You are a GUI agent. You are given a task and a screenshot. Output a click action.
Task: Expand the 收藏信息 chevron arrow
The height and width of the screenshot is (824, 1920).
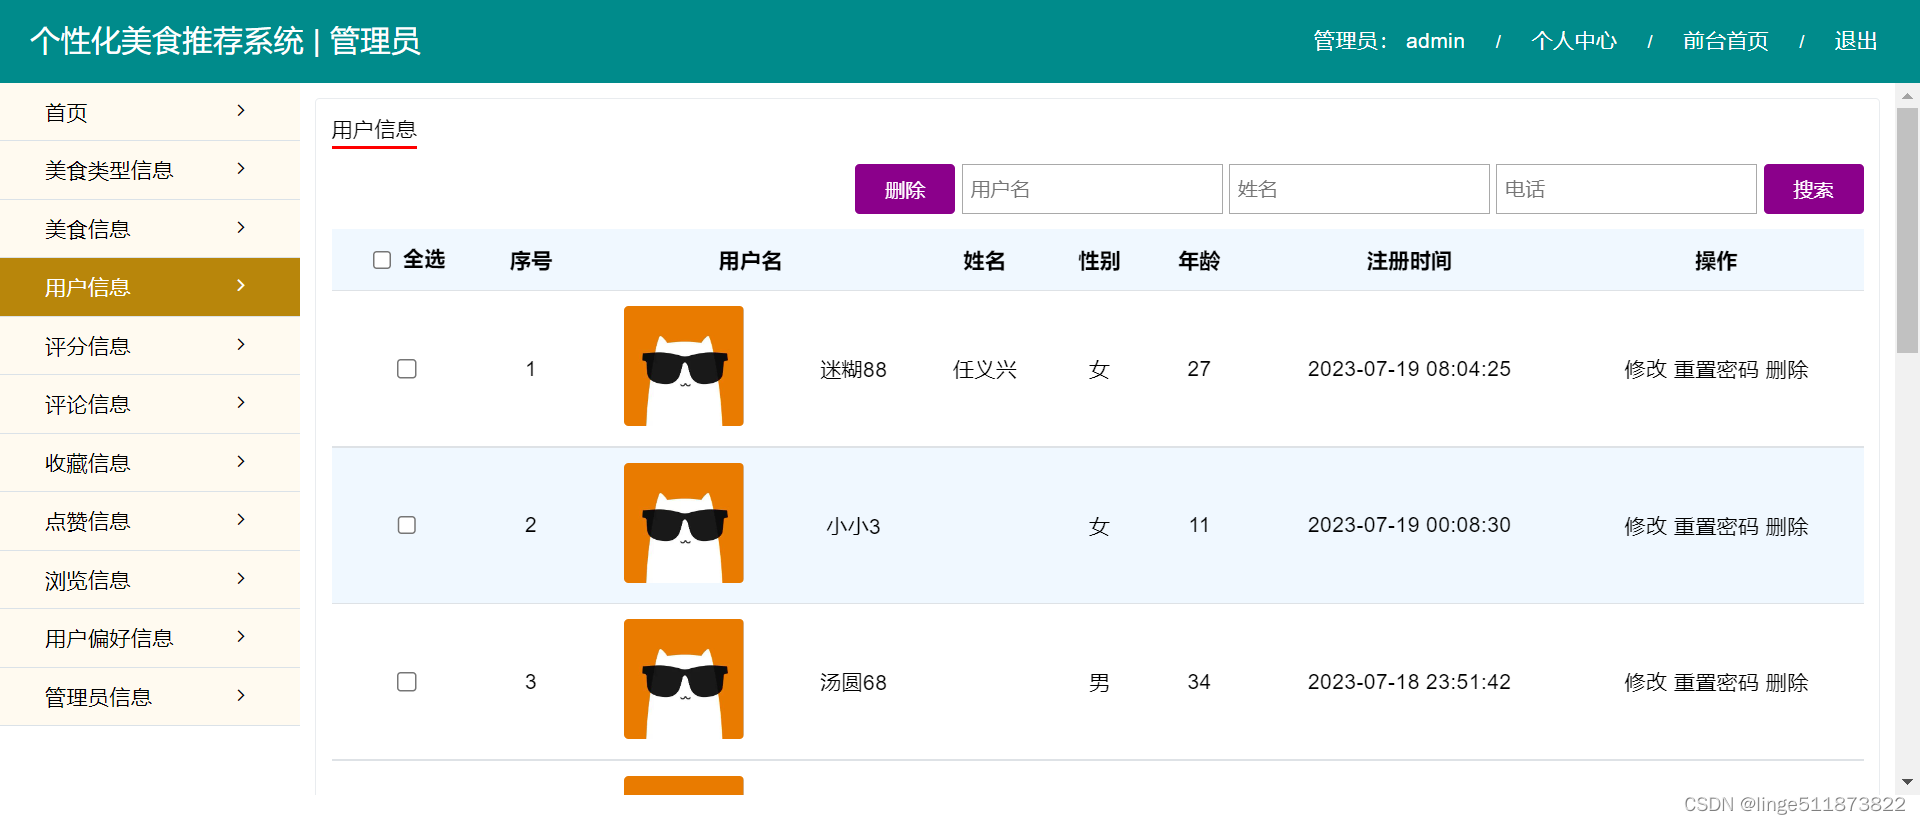coord(241,462)
